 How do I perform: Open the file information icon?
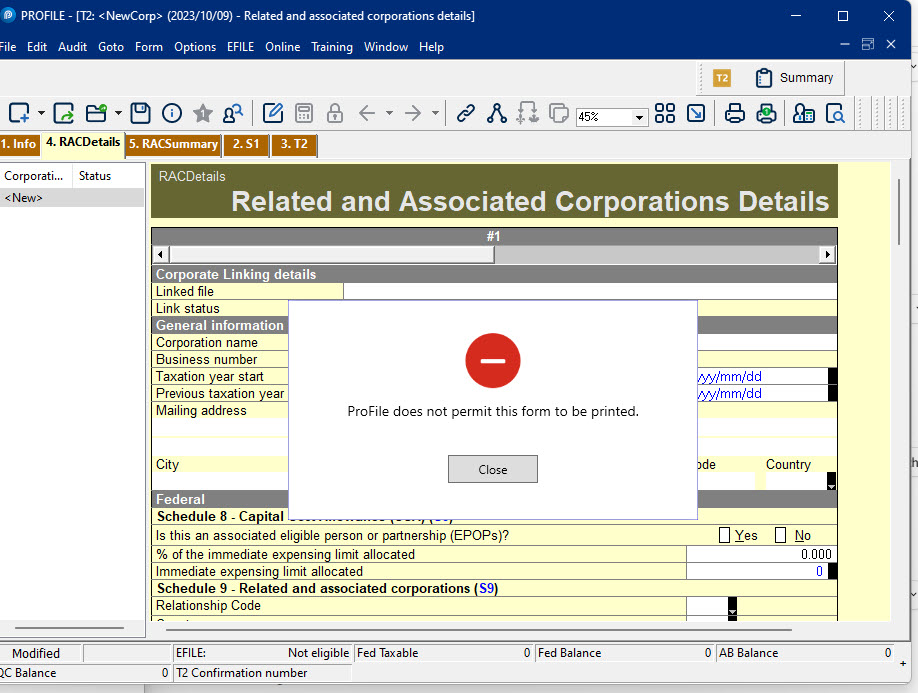click(172, 113)
